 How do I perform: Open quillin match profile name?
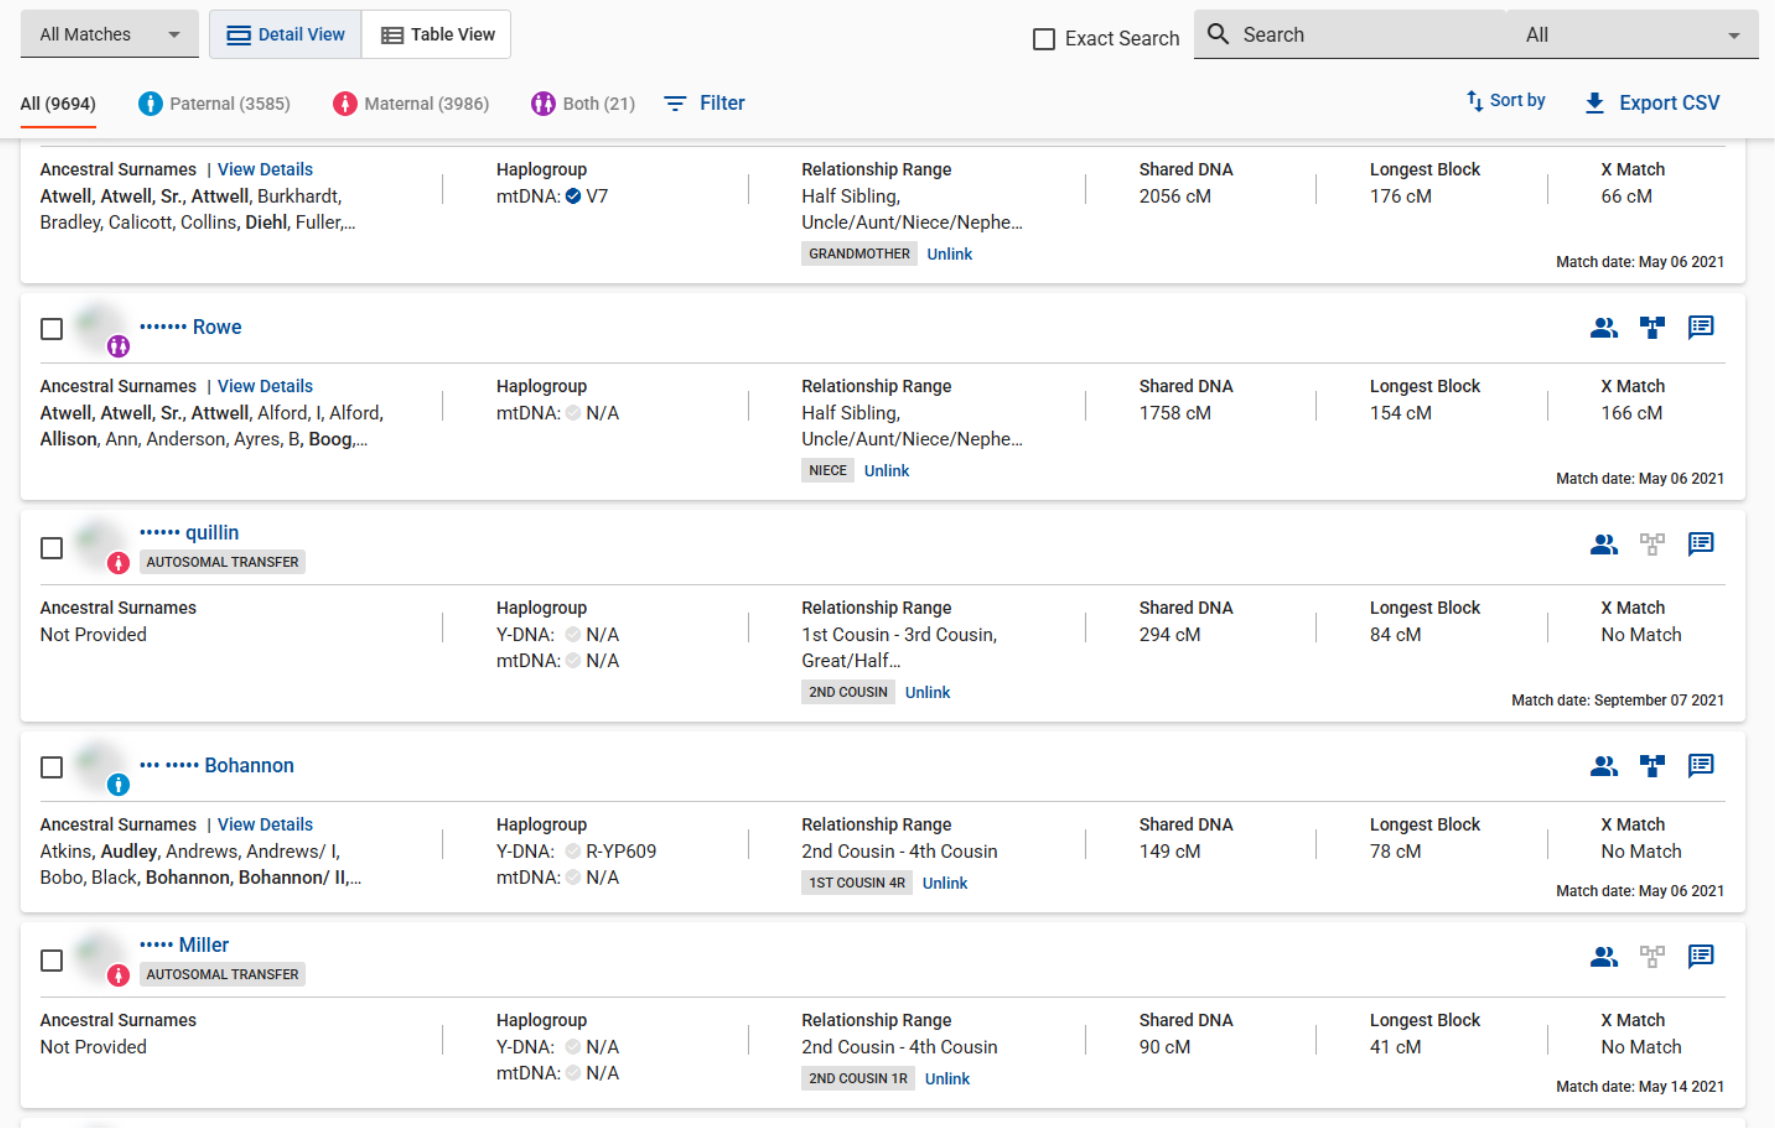coord(211,533)
